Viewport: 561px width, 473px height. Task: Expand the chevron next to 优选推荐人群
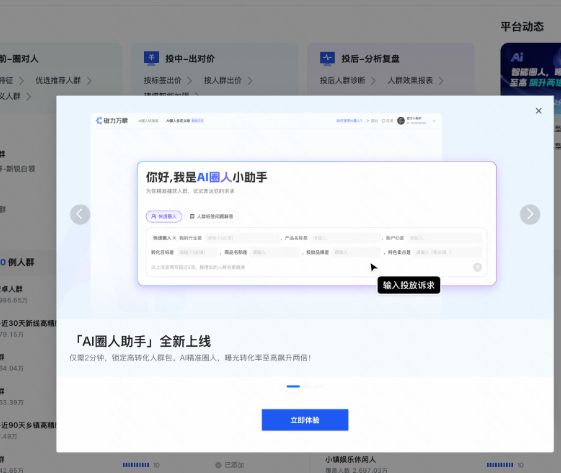89,81
